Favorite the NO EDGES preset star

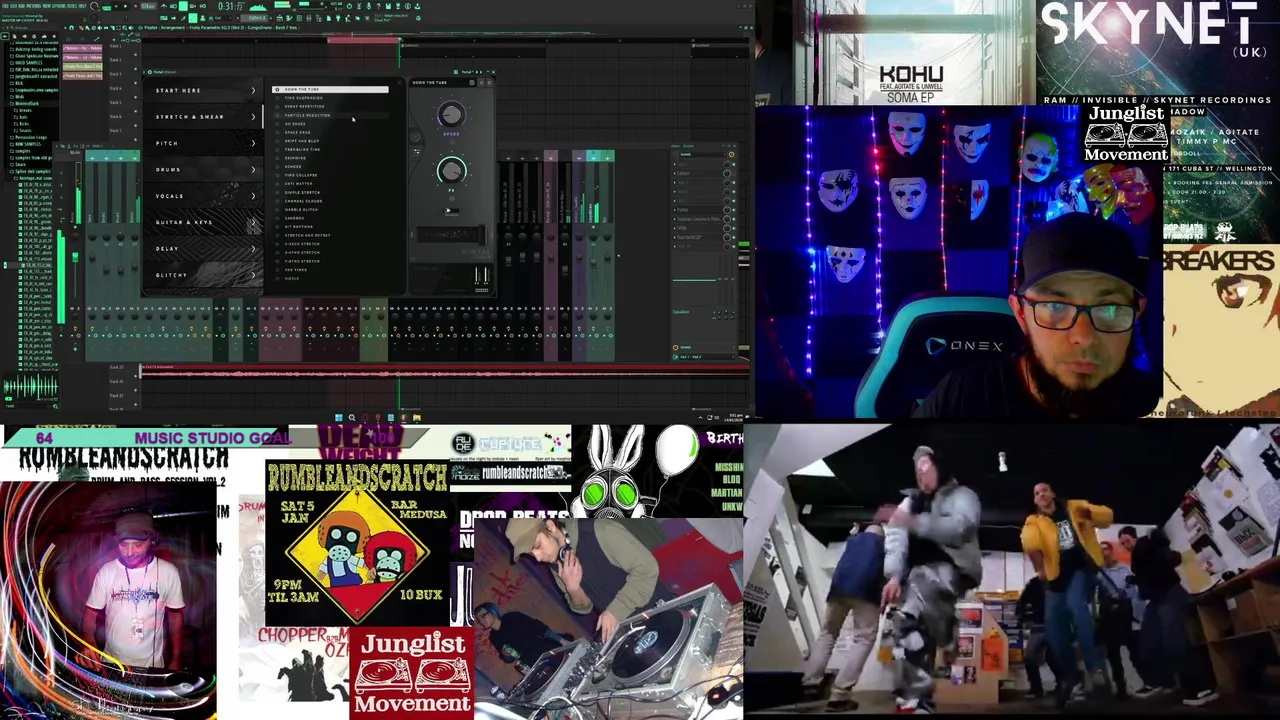click(x=277, y=124)
